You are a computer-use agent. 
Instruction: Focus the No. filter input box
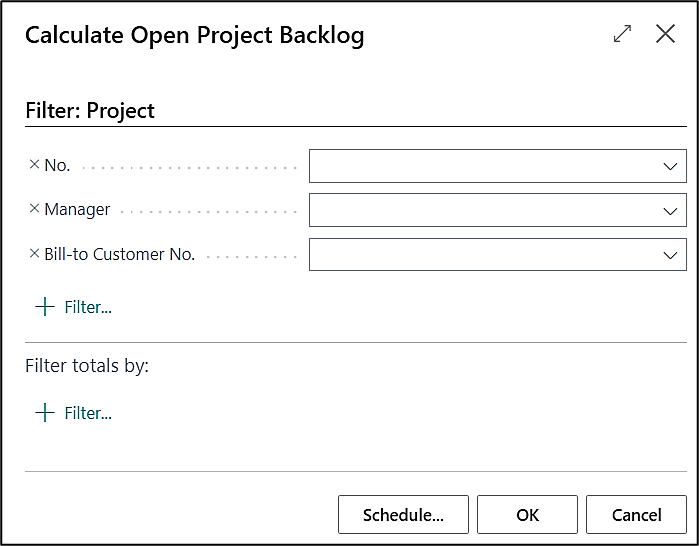point(482,167)
